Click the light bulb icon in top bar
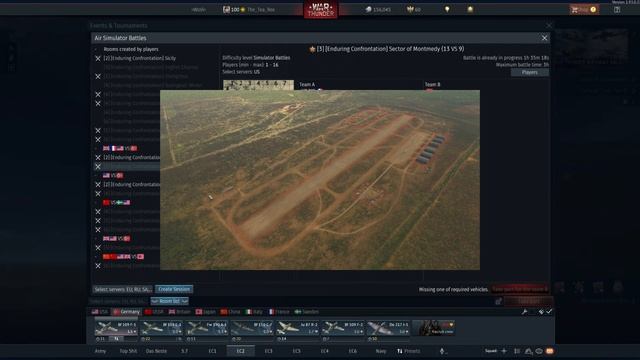The width and height of the screenshot is (640, 360). click(x=447, y=9)
